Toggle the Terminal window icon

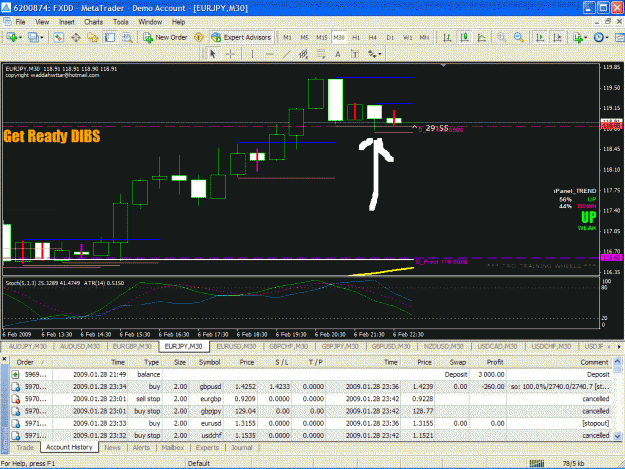coord(110,37)
